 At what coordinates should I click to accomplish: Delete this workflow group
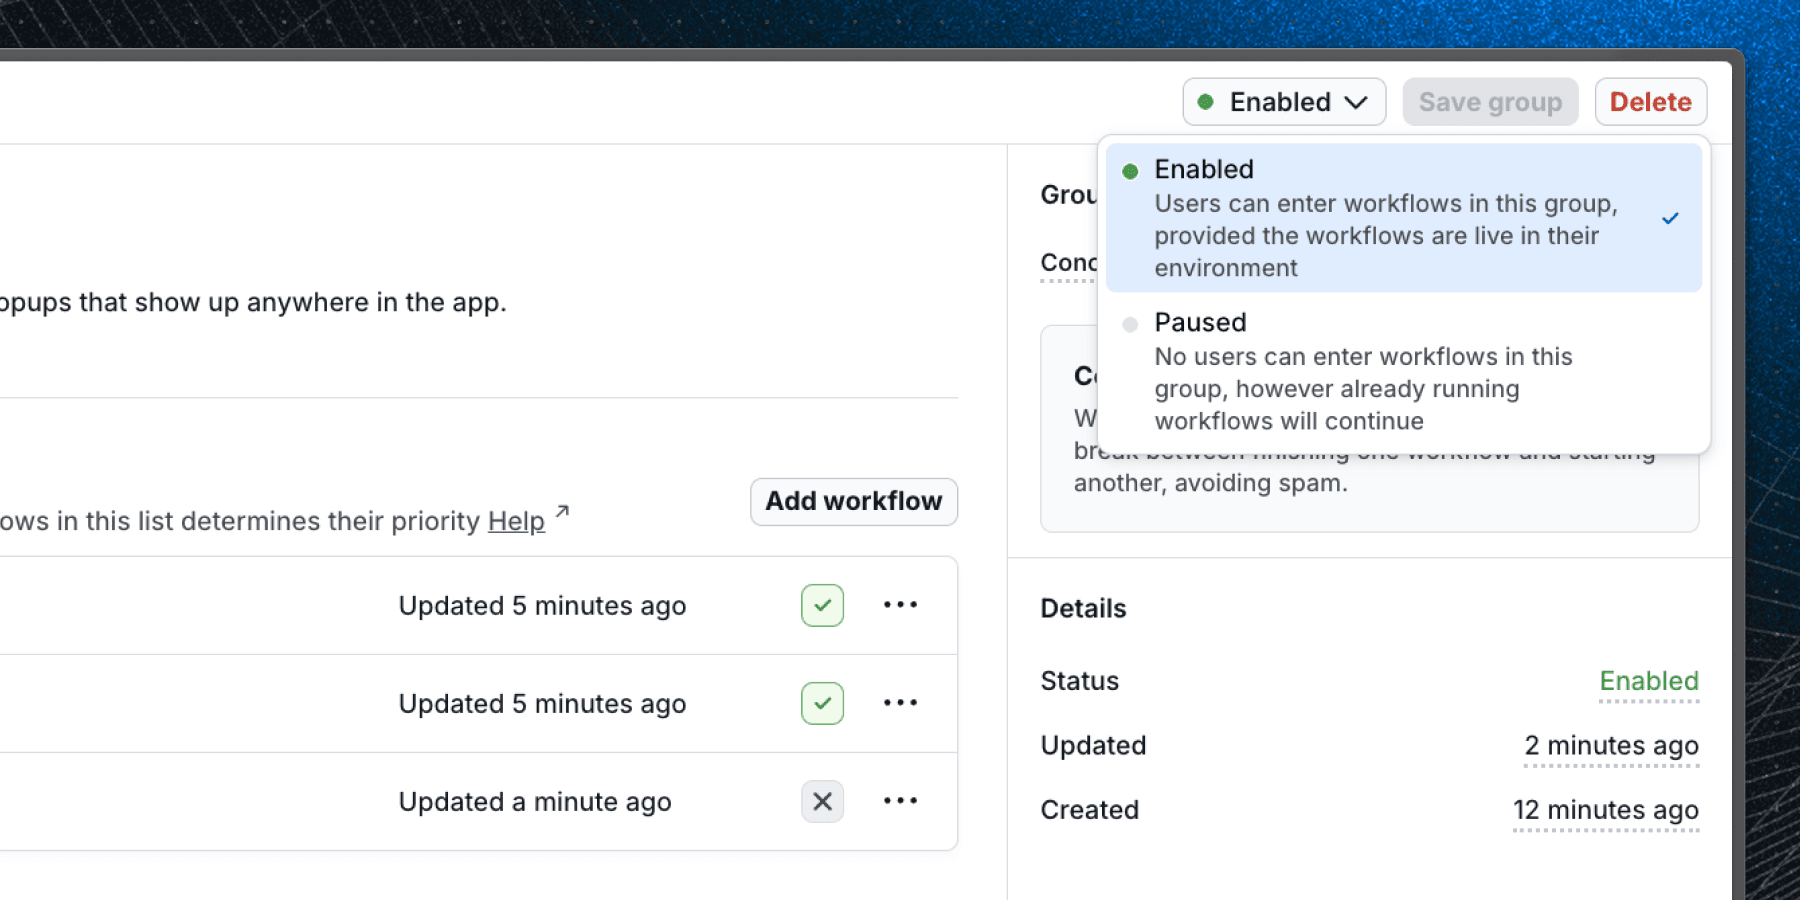(1650, 102)
